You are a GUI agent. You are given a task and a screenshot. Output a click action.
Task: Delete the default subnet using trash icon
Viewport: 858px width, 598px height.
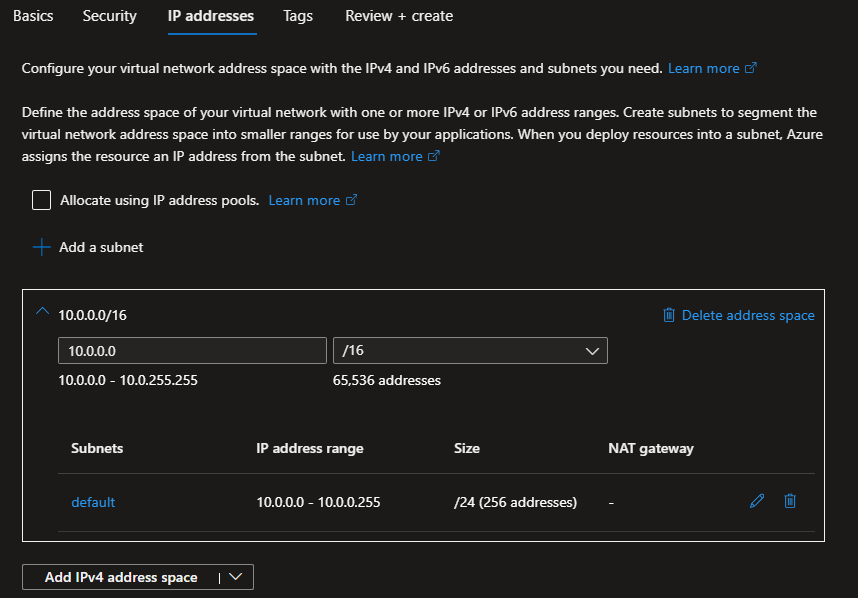point(790,501)
